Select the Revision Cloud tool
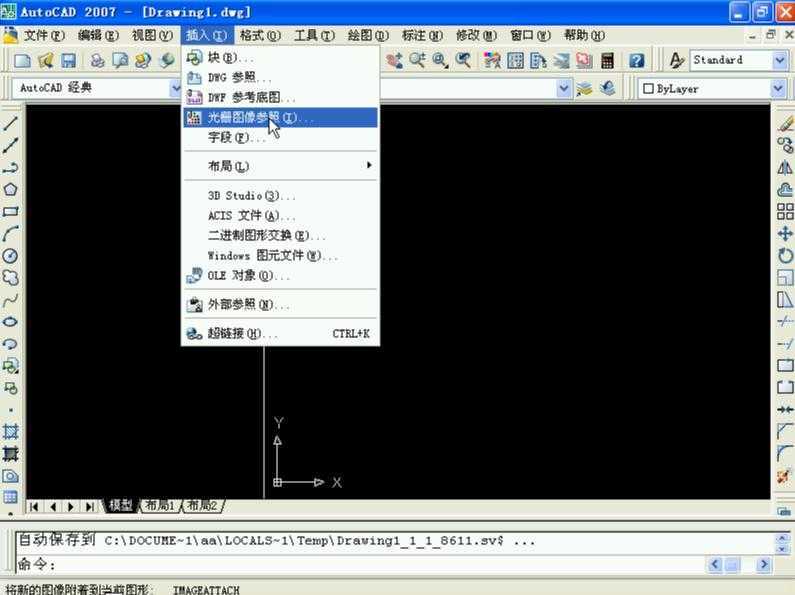 coord(11,278)
